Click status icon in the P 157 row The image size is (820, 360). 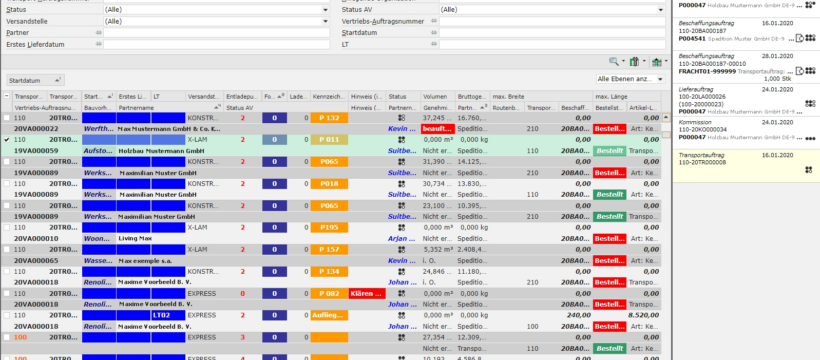tap(402, 250)
